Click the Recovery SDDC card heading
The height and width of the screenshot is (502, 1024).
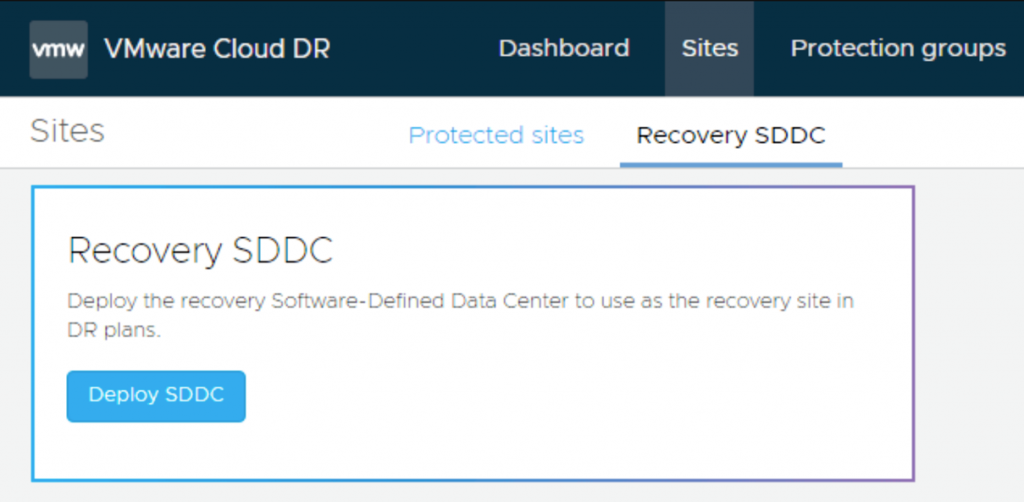click(200, 251)
